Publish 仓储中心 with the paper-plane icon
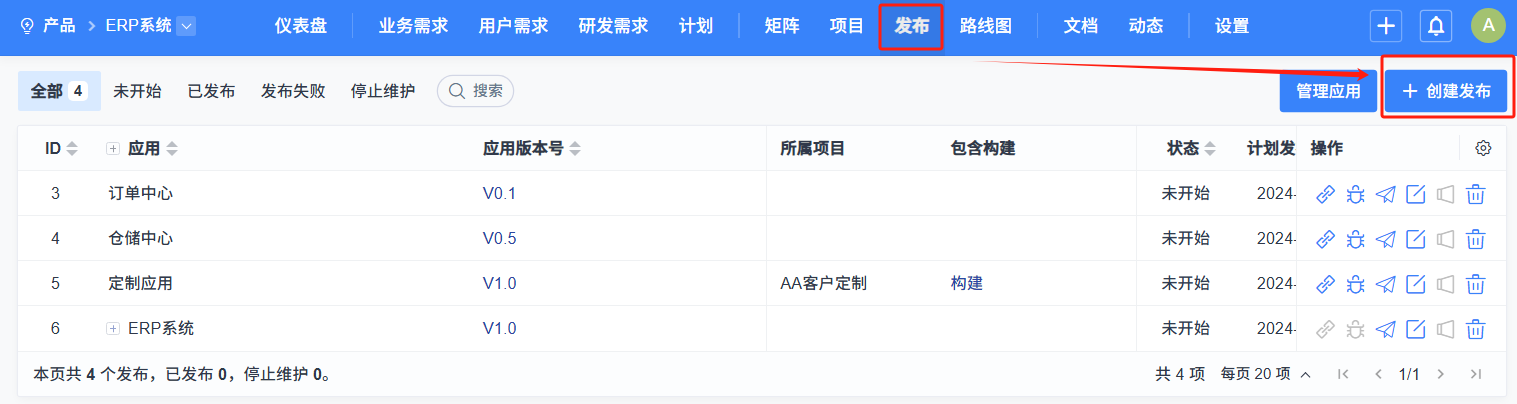 [1385, 239]
